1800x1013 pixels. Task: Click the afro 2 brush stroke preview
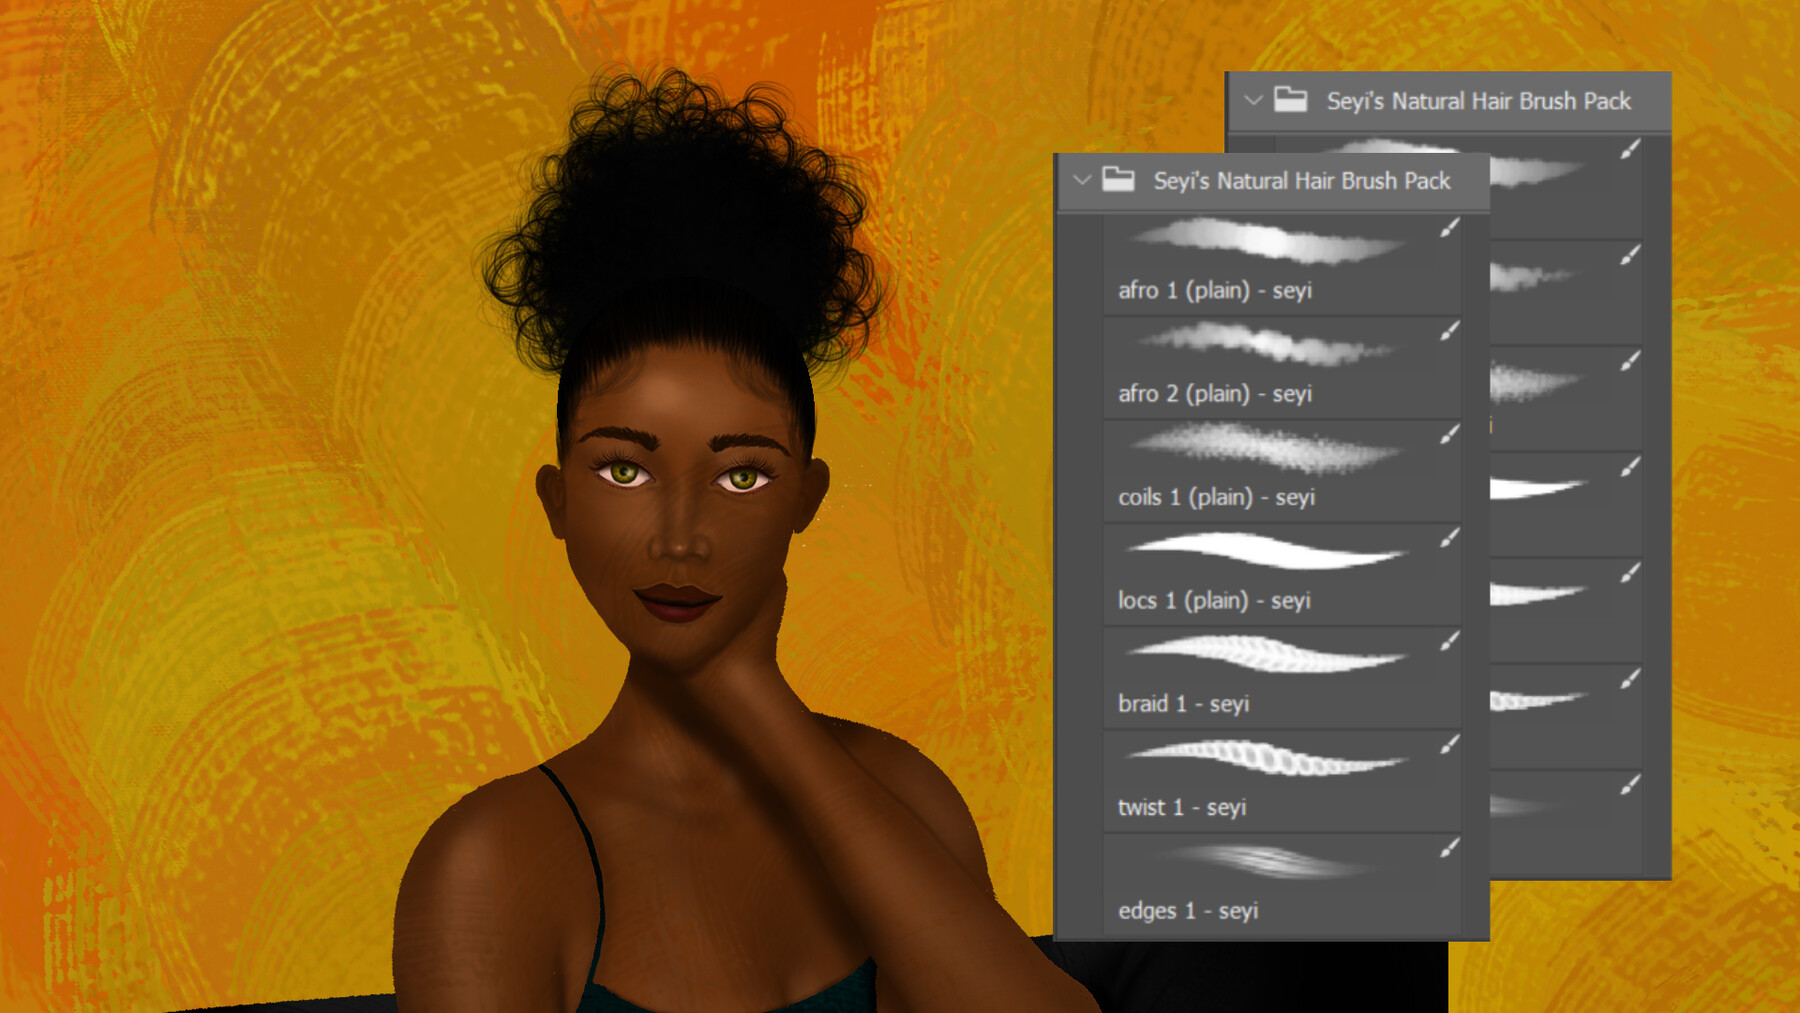(1266, 343)
